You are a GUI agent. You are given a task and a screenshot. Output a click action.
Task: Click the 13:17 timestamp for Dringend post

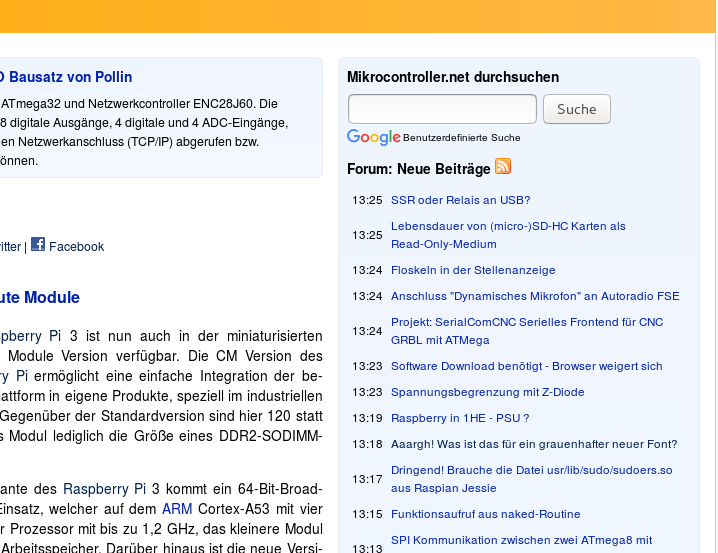click(367, 479)
